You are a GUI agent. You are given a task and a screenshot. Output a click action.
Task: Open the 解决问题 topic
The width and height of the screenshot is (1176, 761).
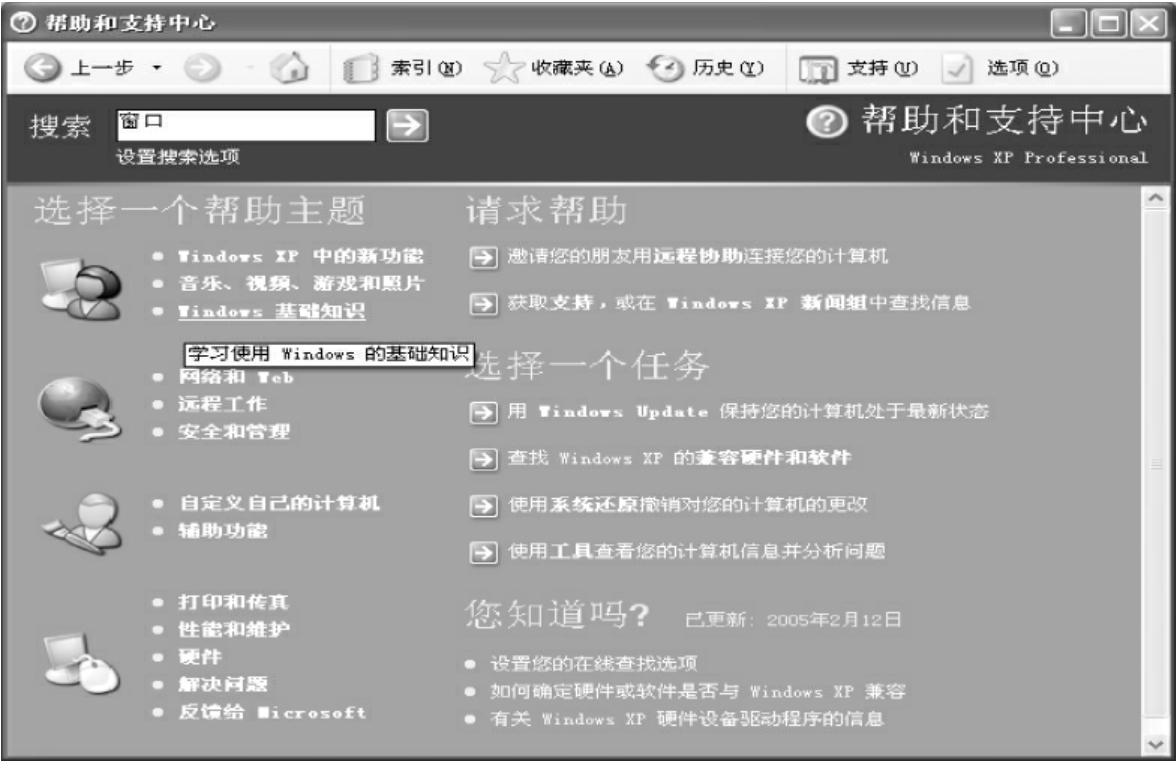coord(223,685)
